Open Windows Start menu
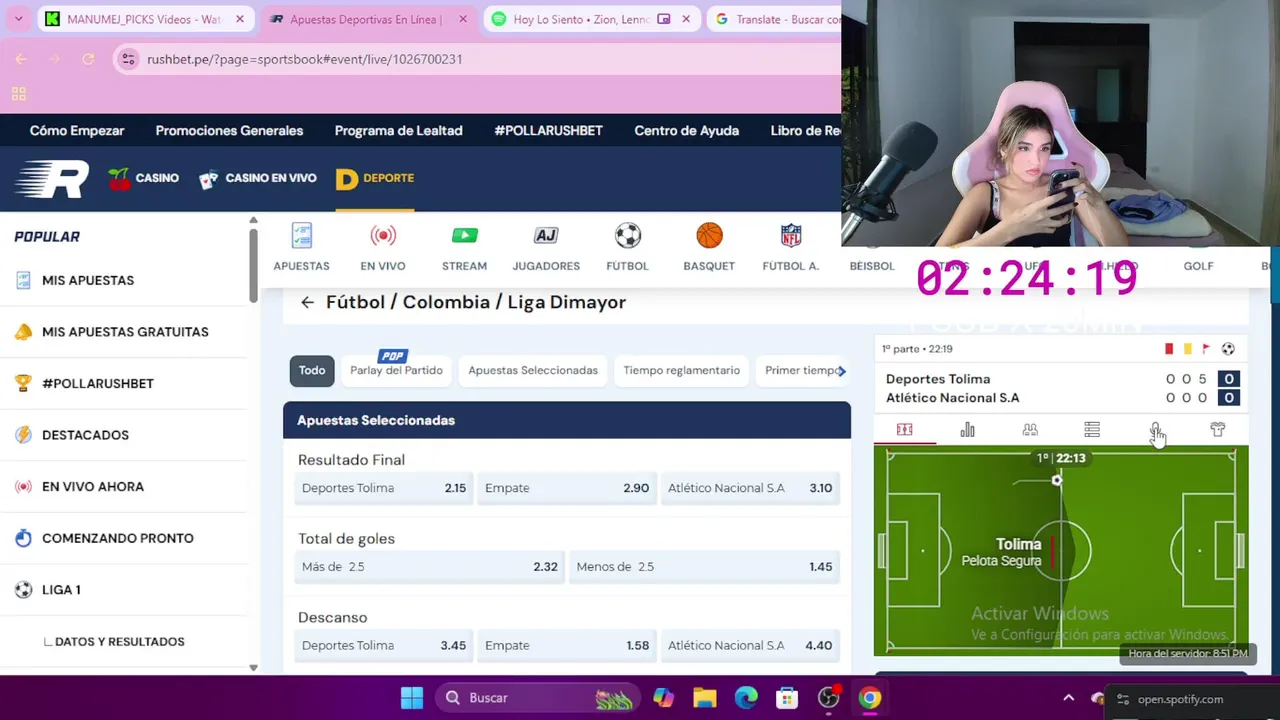 (411, 698)
